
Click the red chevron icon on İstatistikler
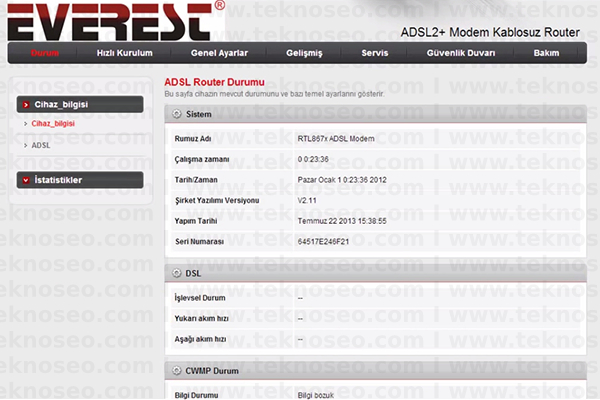26,180
